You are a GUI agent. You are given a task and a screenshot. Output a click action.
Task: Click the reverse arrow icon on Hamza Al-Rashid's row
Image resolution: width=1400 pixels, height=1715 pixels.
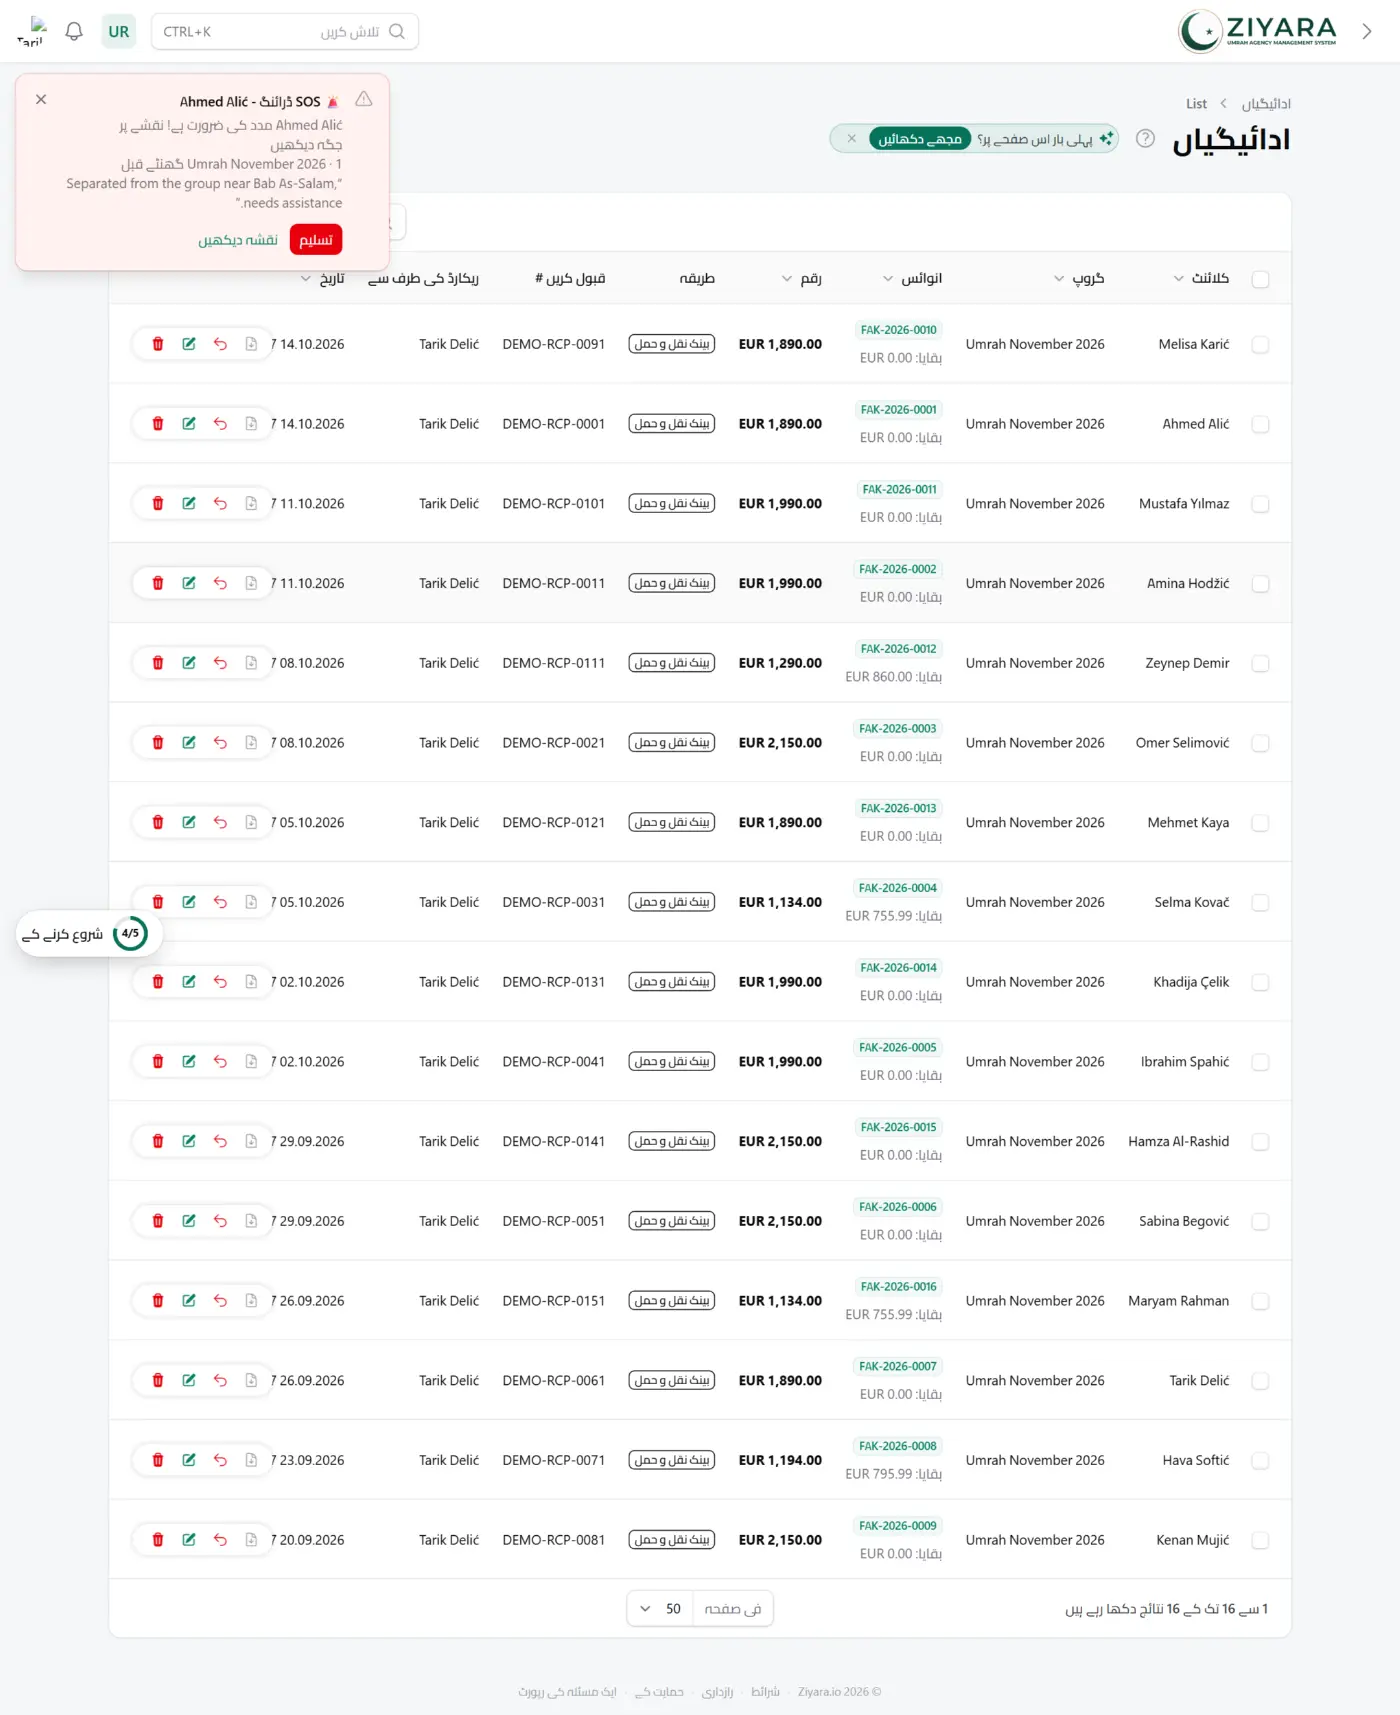pos(220,1141)
